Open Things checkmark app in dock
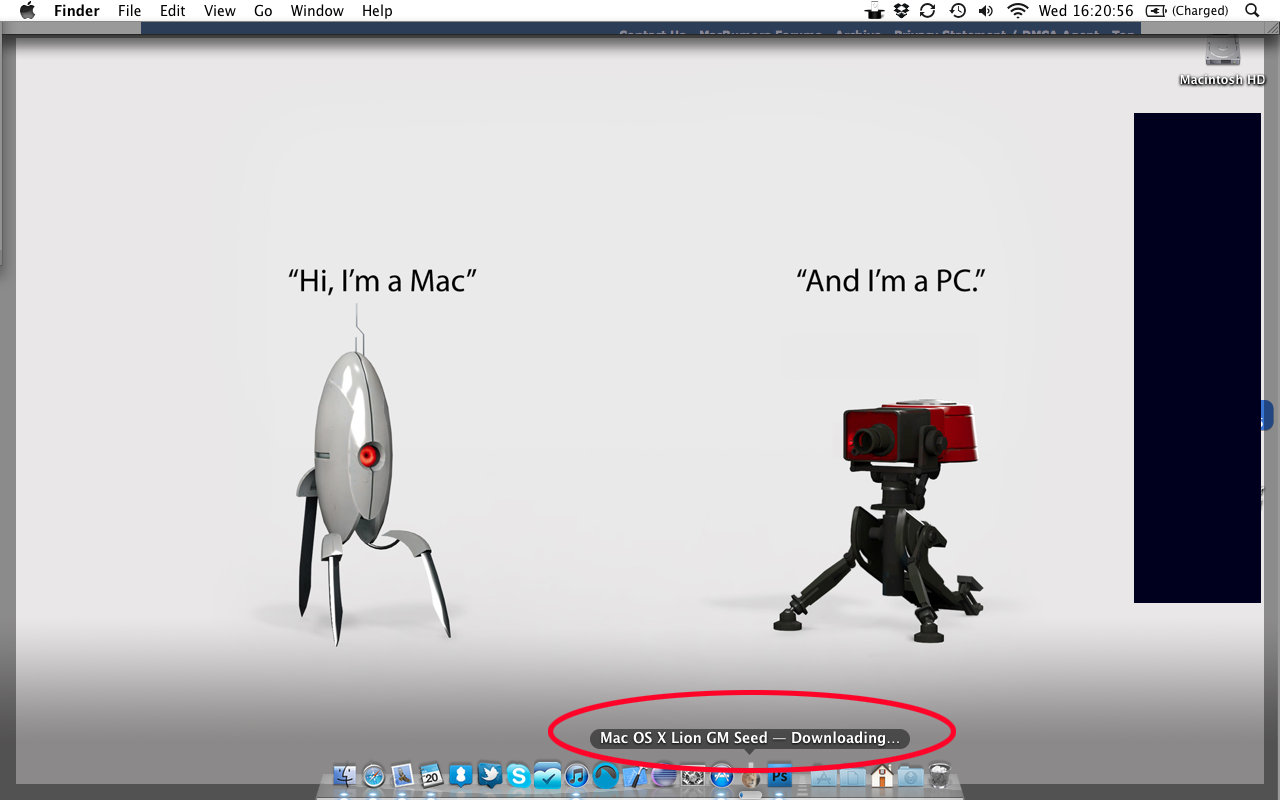The height and width of the screenshot is (800, 1280). (547, 775)
